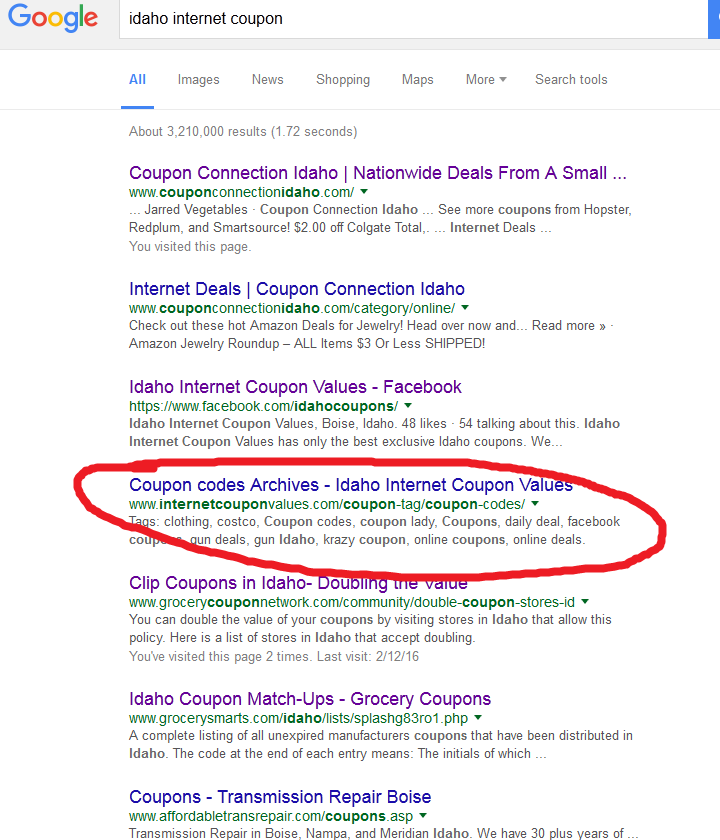
Task: Open "Idaho Internet Coupon Values - Facebook" result
Action: (295, 387)
